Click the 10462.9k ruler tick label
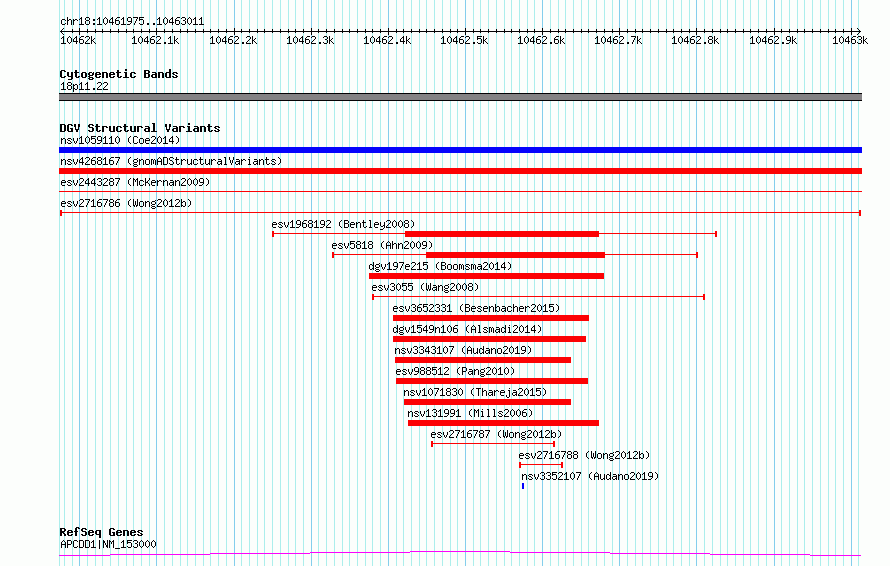The width and height of the screenshot is (890, 566). pyautogui.click(x=773, y=40)
